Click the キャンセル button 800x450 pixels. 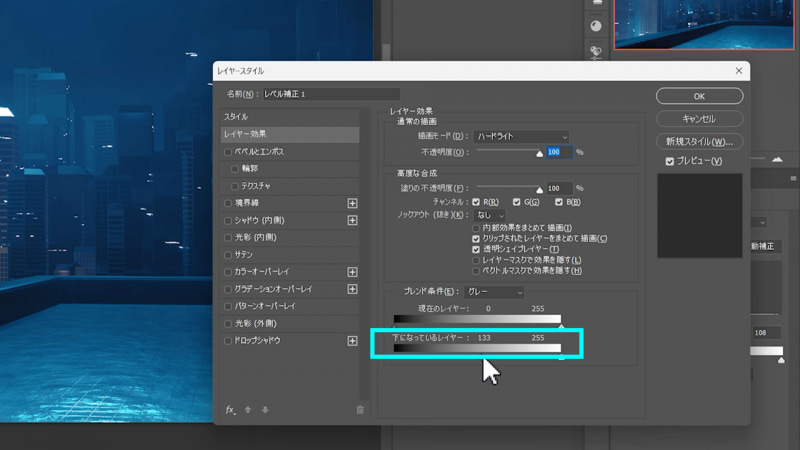tap(699, 119)
